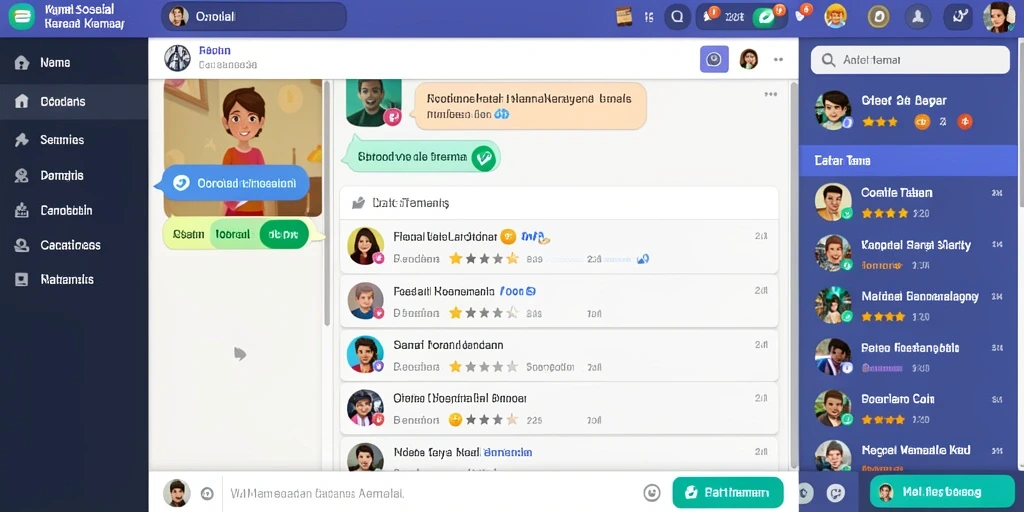The height and width of the screenshot is (512, 1024).
Task: Open the 'Ndase feiya Neail' list row
Action: 559,454
